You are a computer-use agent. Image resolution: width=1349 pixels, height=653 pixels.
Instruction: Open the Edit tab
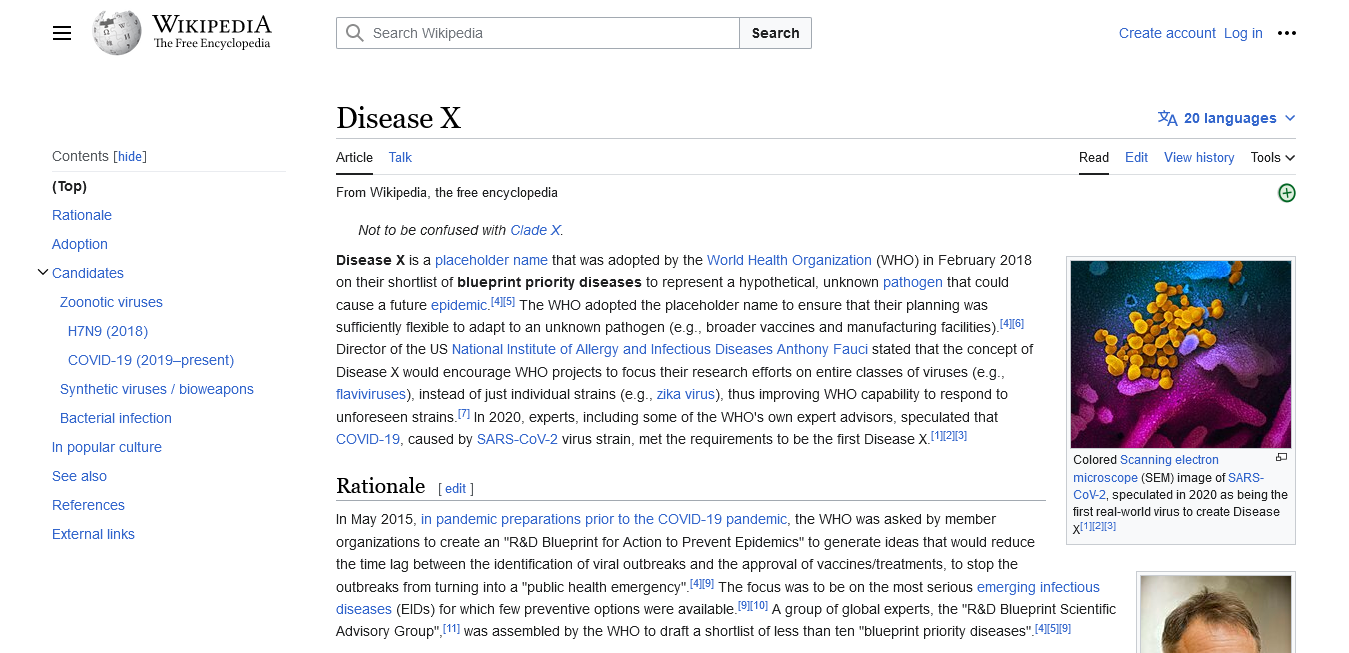1136,157
